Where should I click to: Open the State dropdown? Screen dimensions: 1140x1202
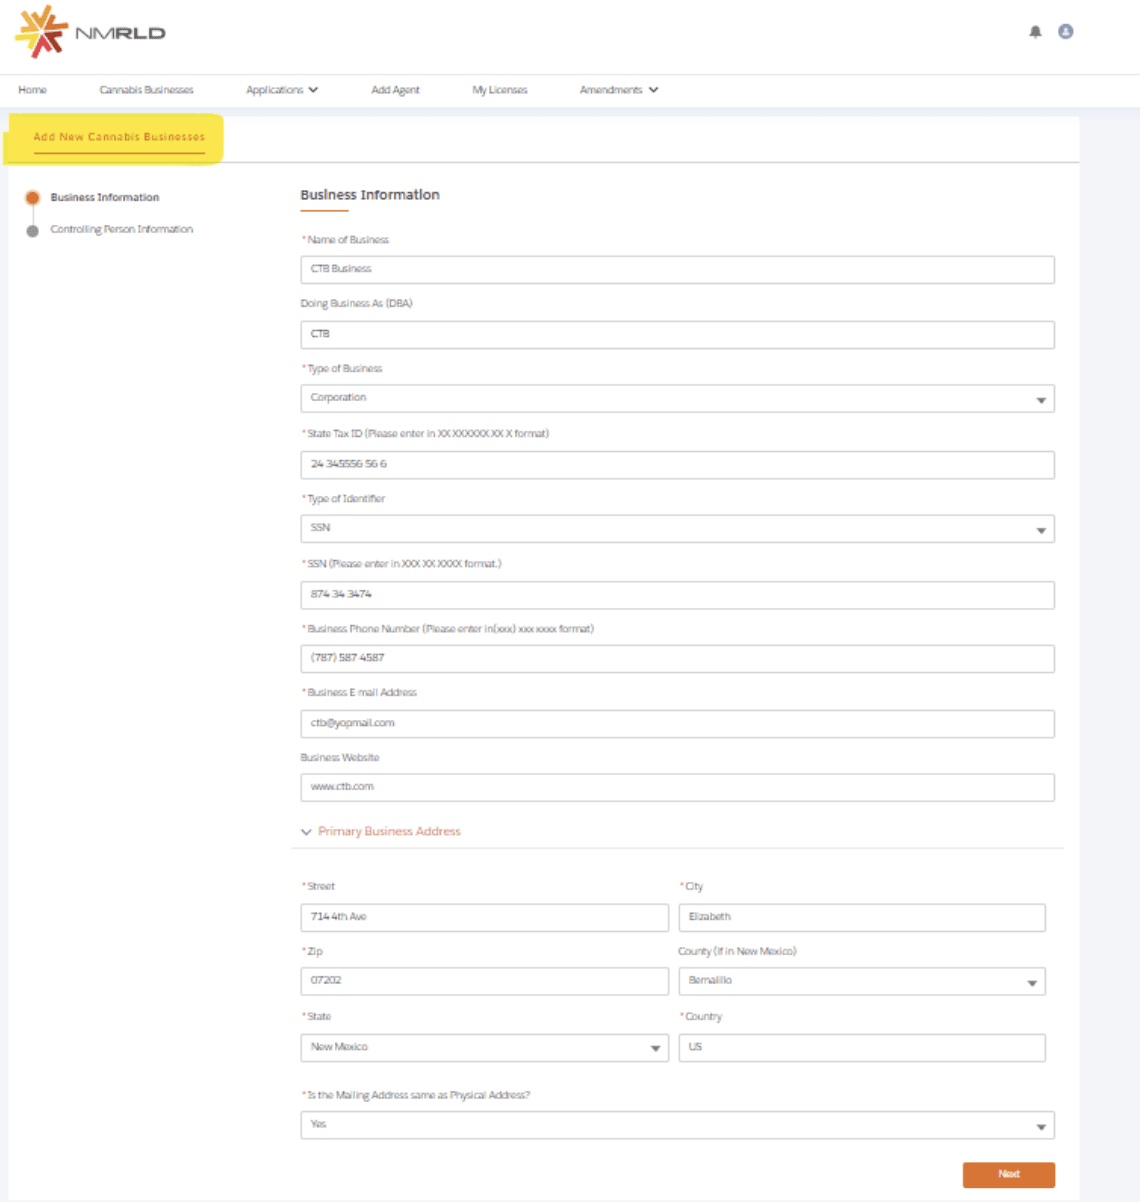point(484,1047)
